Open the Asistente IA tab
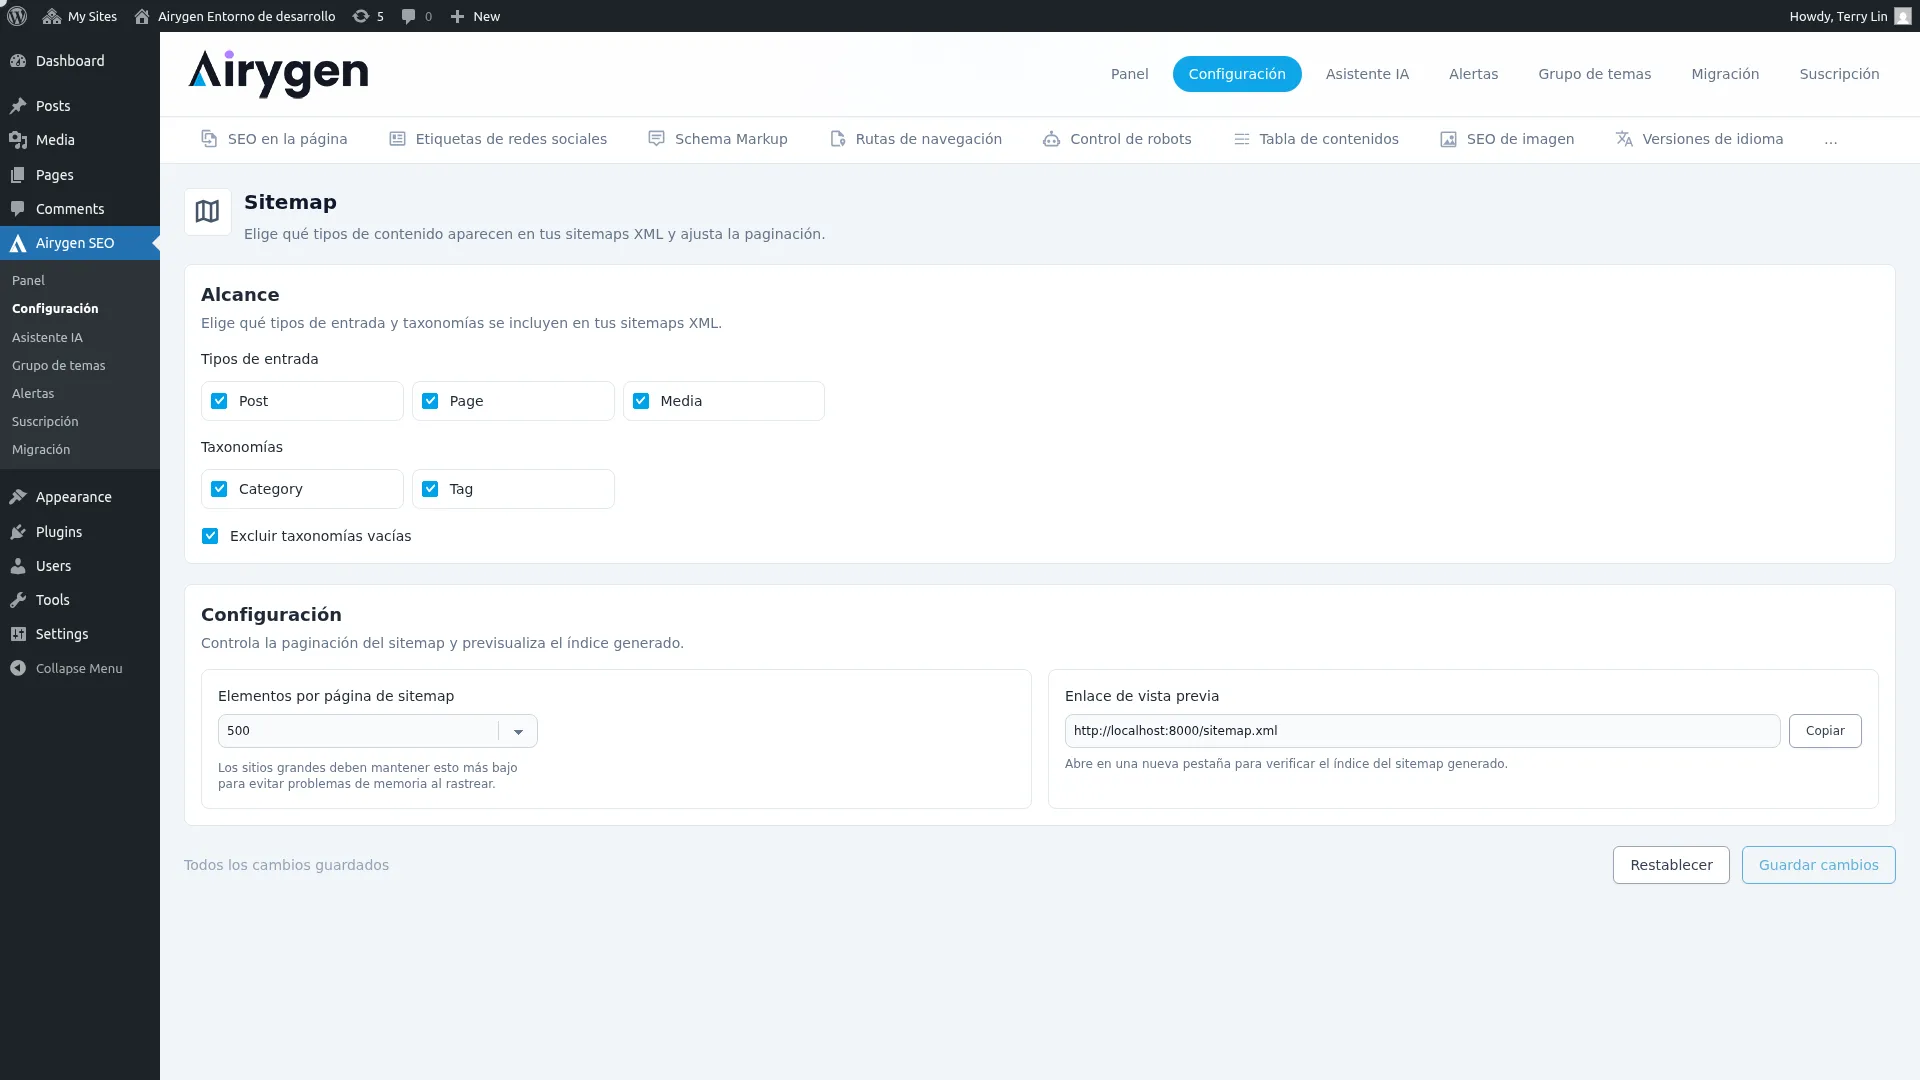1920x1080 pixels. 1367,74
